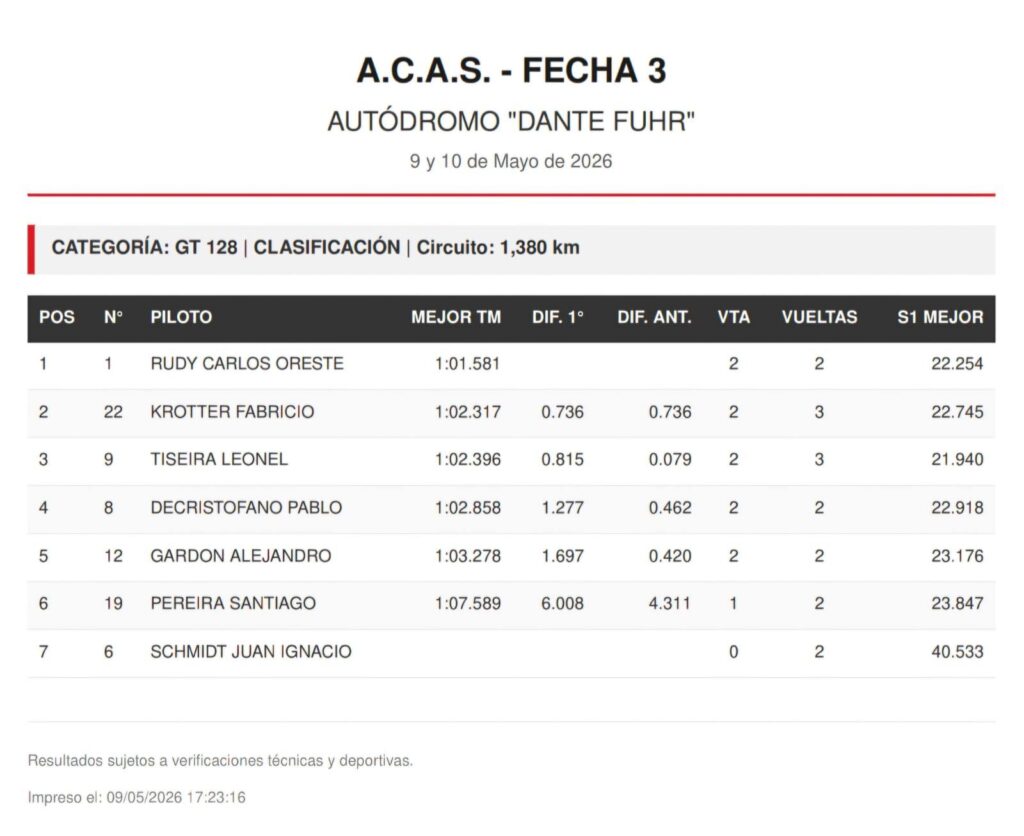Image resolution: width=1024 pixels, height=836 pixels.
Task: Click best time 1:01.581
Action: click(x=468, y=364)
